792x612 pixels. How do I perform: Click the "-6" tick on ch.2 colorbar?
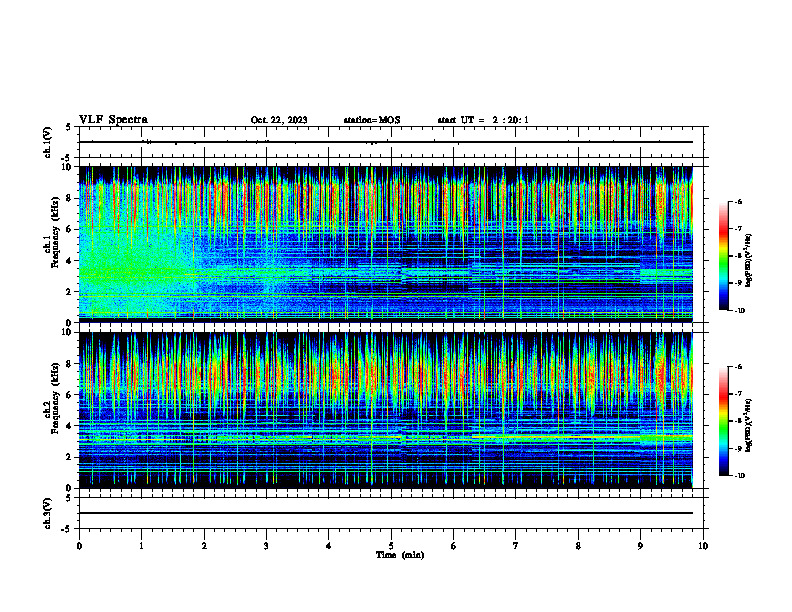(738, 367)
